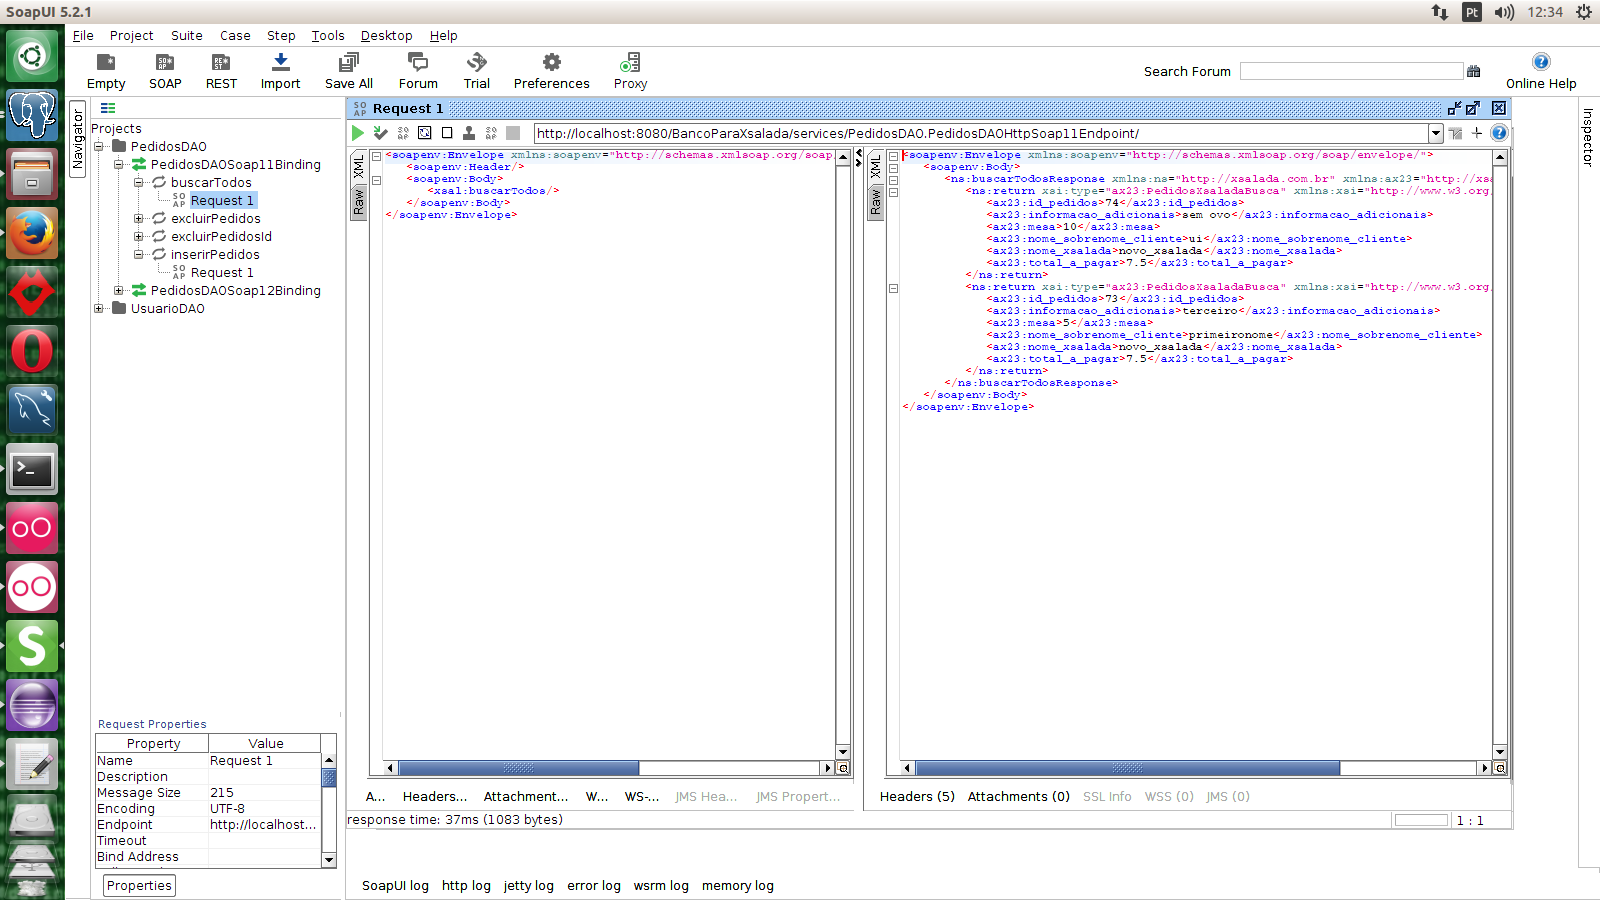The image size is (1600, 900).
Task: Collapse the buscarTodos operation node
Action: pyautogui.click(x=139, y=182)
